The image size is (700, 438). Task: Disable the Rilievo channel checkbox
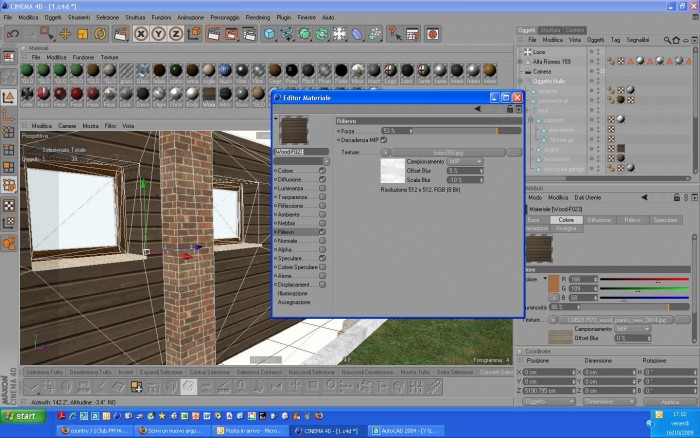(x=322, y=232)
